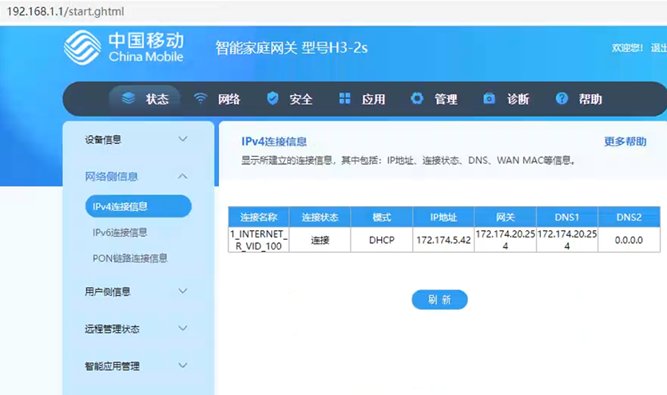Click the 连接名称 column header
Screen dimensions: 667x395
point(259,217)
